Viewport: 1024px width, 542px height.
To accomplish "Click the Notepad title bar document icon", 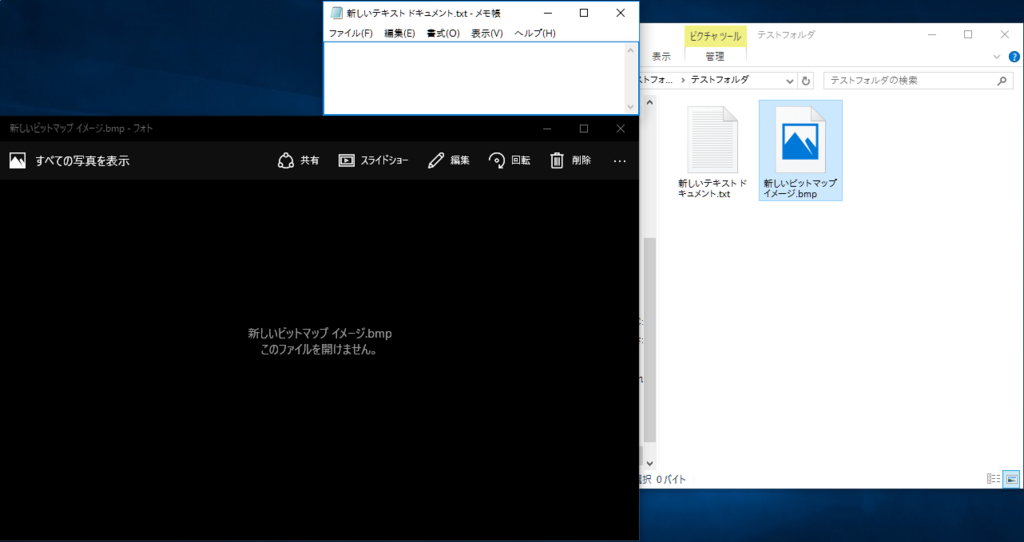I will click(x=336, y=13).
